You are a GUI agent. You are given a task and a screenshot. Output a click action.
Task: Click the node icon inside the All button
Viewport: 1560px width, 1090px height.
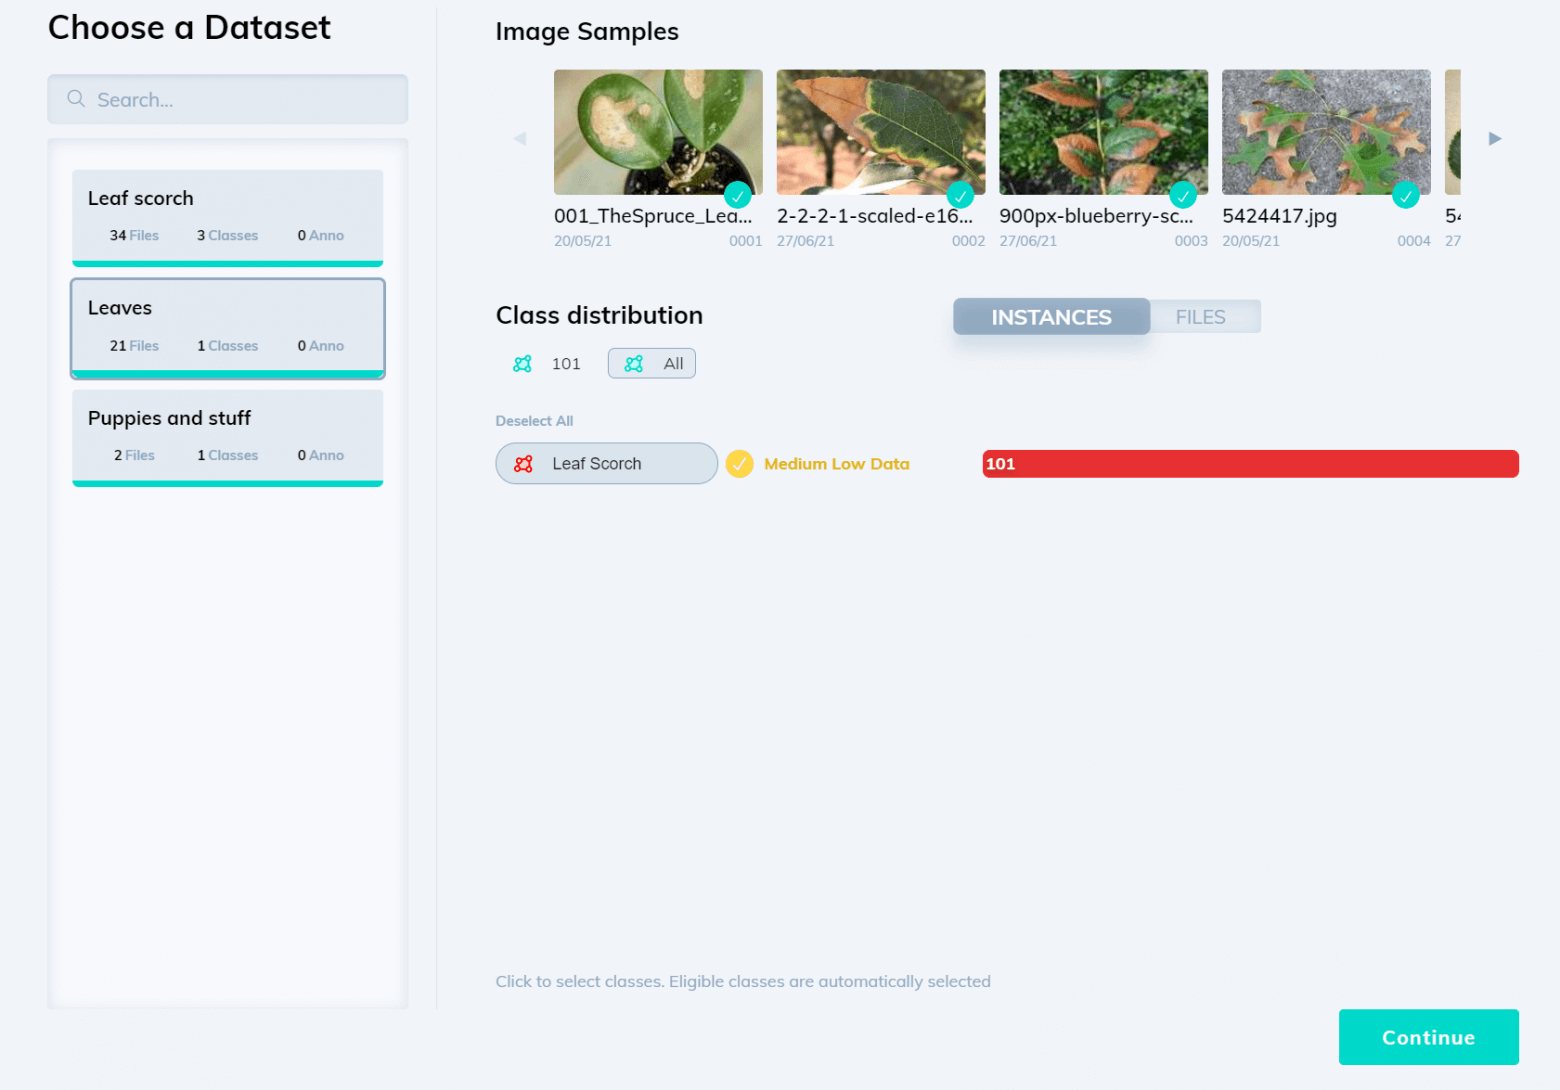coord(634,364)
